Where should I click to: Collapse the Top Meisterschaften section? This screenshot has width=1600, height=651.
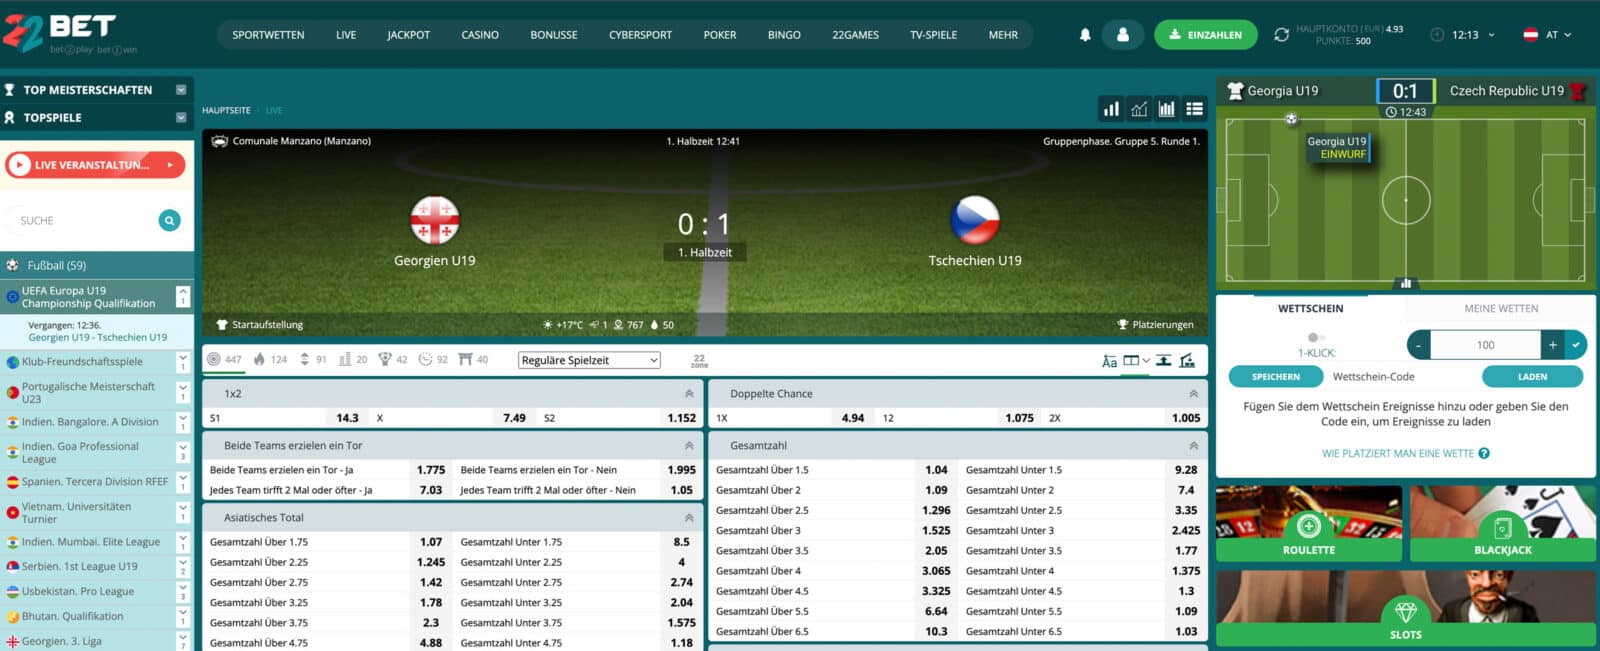point(181,90)
